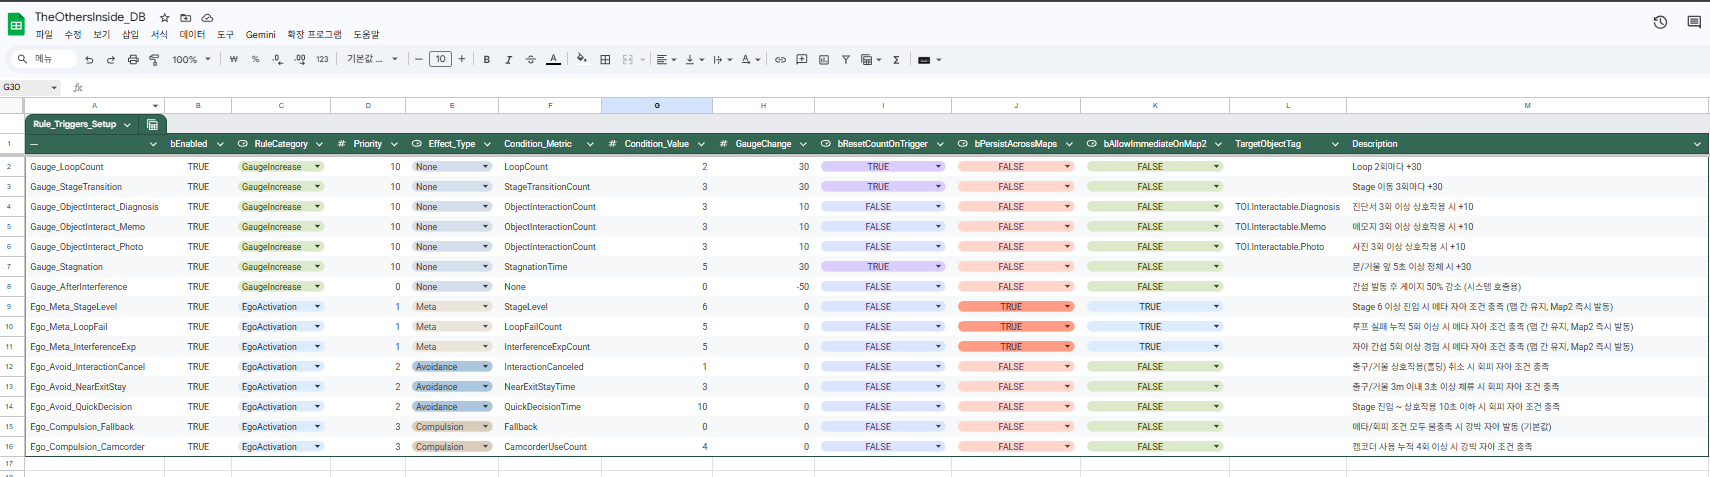
Task: Activate the paint format tool
Action: (x=154, y=60)
